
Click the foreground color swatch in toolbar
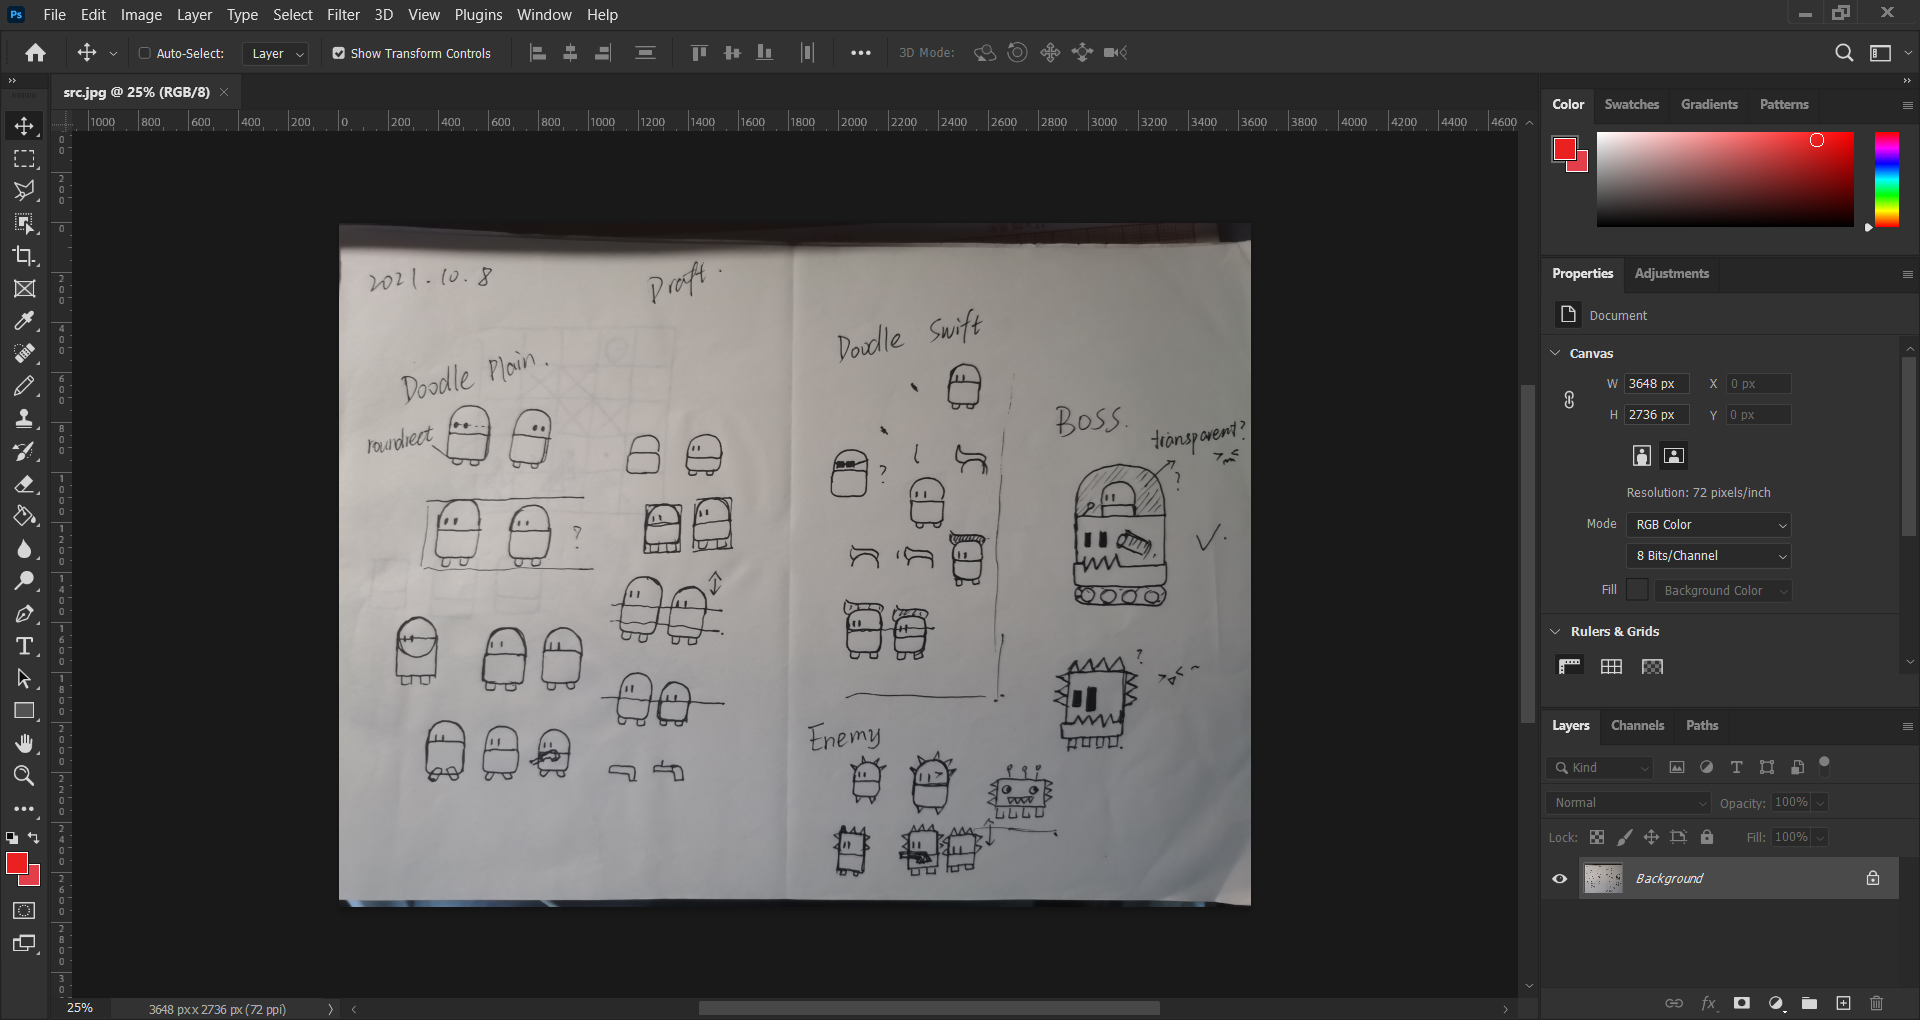coord(16,864)
